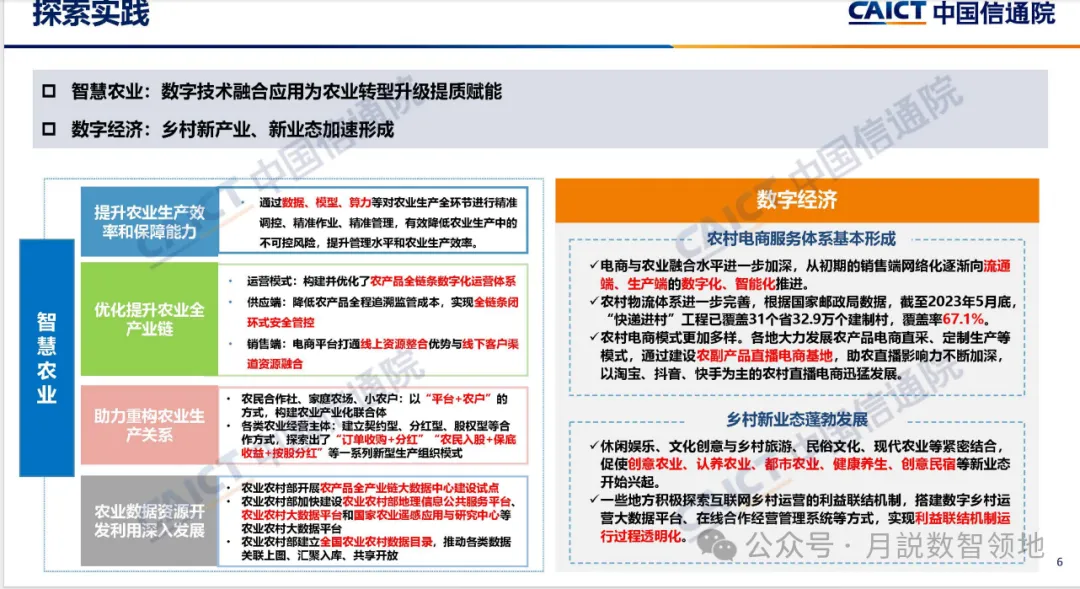Click the line 供应端：降低农产品全程追溯监管成本
The height and width of the screenshot is (589, 1080).
pos(383,312)
